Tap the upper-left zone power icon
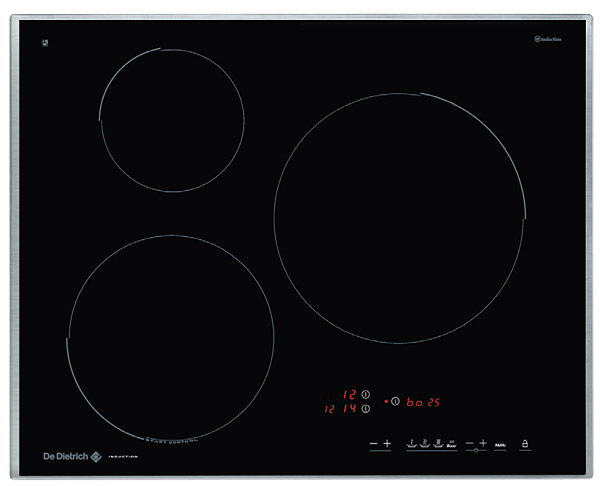 coord(365,394)
